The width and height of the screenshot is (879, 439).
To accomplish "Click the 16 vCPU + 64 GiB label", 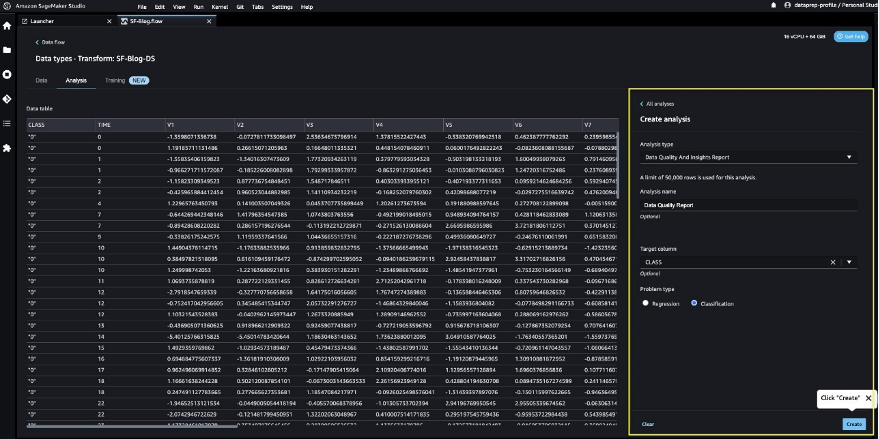I will pos(805,36).
